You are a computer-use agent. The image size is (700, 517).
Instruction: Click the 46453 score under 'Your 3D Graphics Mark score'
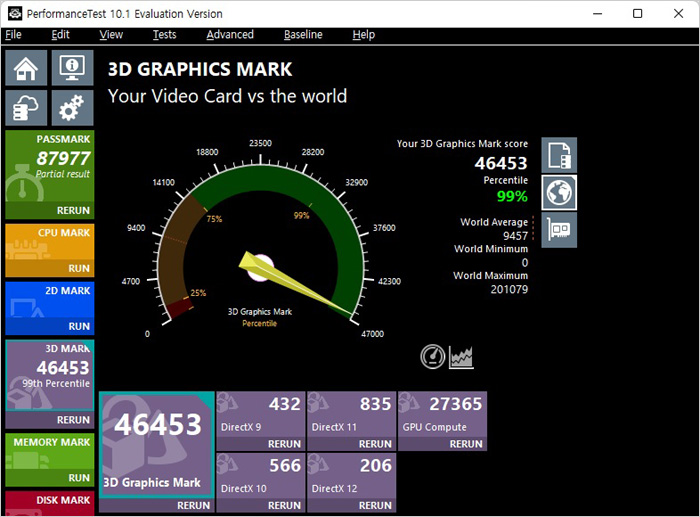click(501, 163)
